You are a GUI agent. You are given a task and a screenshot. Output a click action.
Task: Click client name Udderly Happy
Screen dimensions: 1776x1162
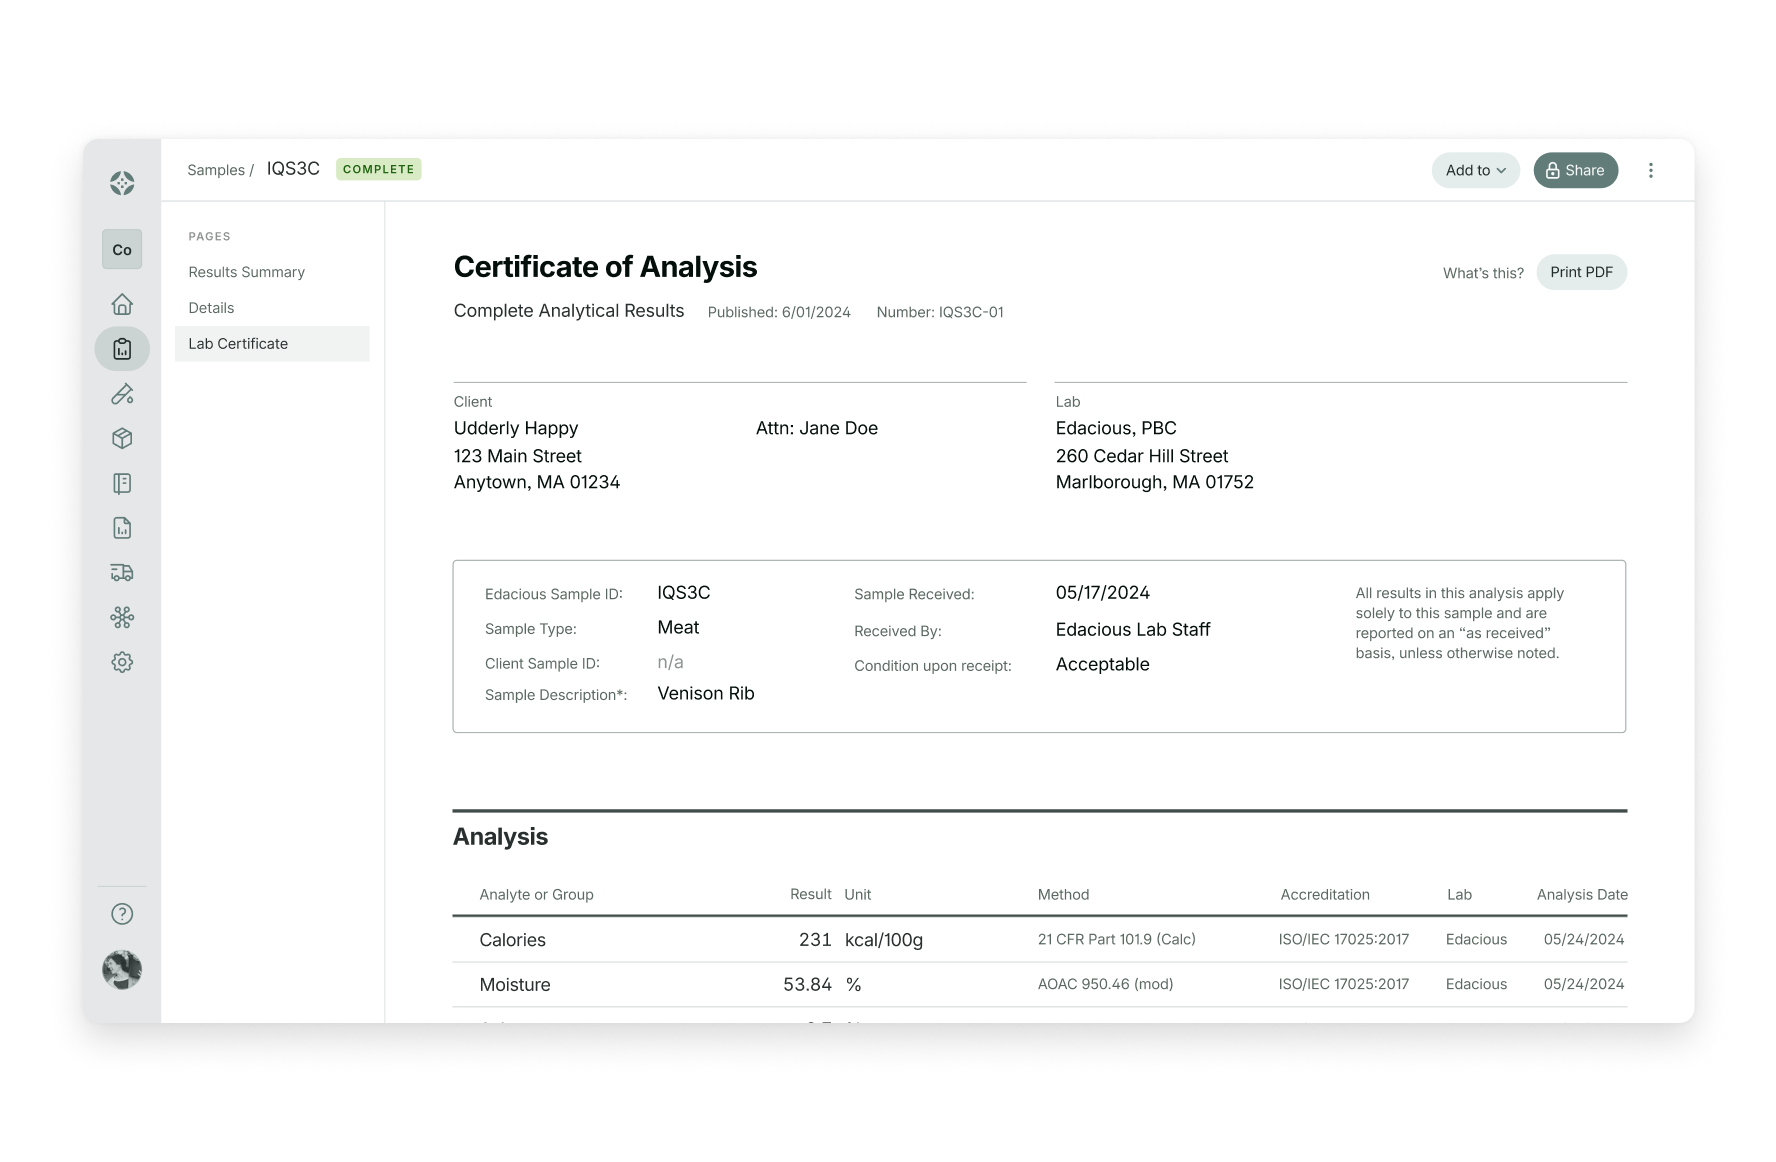tap(516, 428)
